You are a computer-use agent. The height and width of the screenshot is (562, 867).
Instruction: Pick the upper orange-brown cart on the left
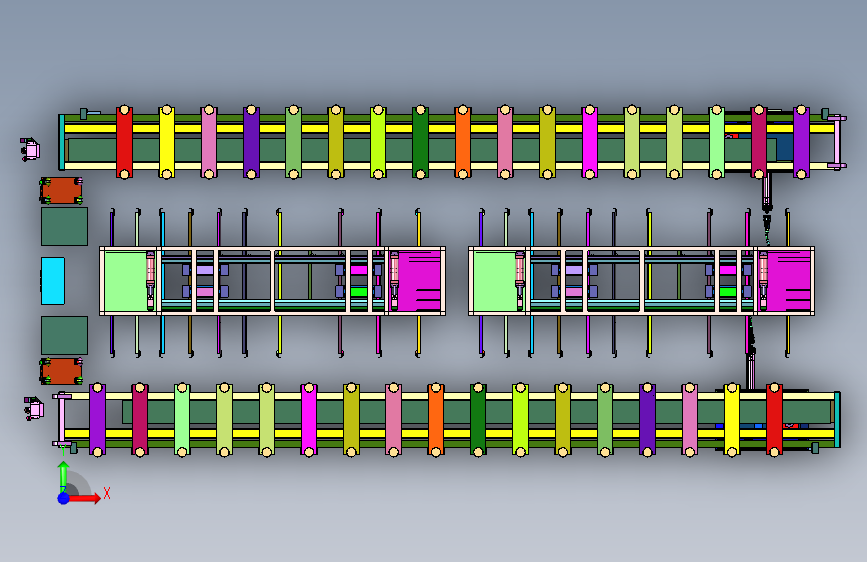pyautogui.click(x=61, y=190)
